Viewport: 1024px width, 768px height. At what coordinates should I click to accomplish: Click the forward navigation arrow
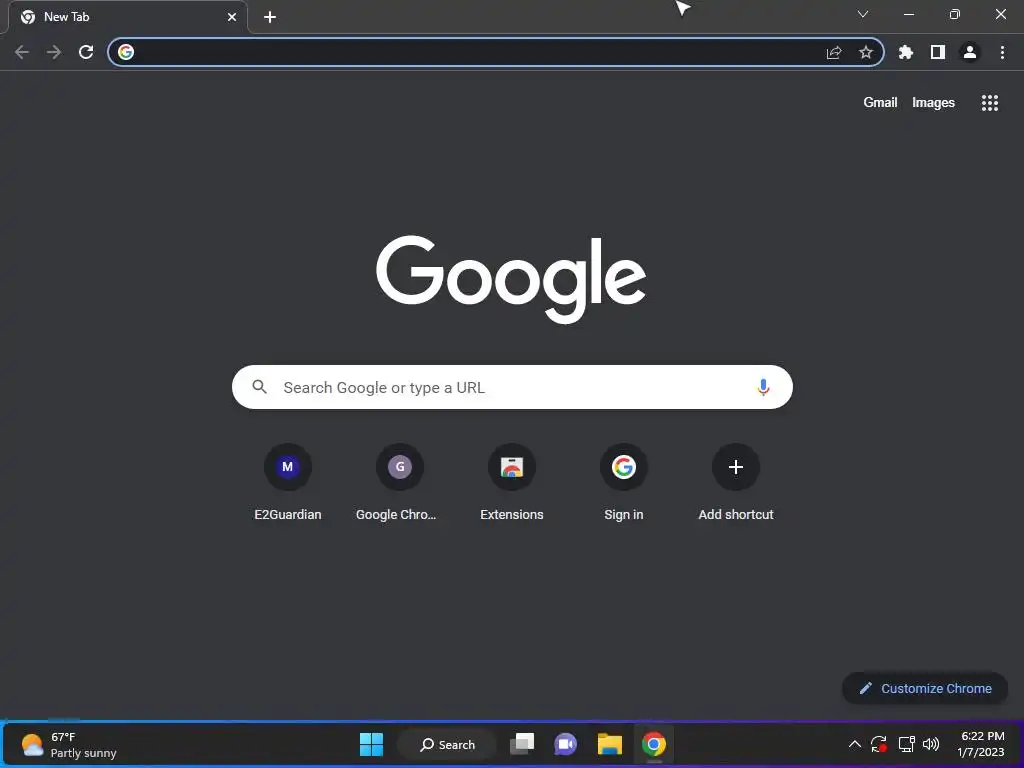pyautogui.click(x=54, y=52)
